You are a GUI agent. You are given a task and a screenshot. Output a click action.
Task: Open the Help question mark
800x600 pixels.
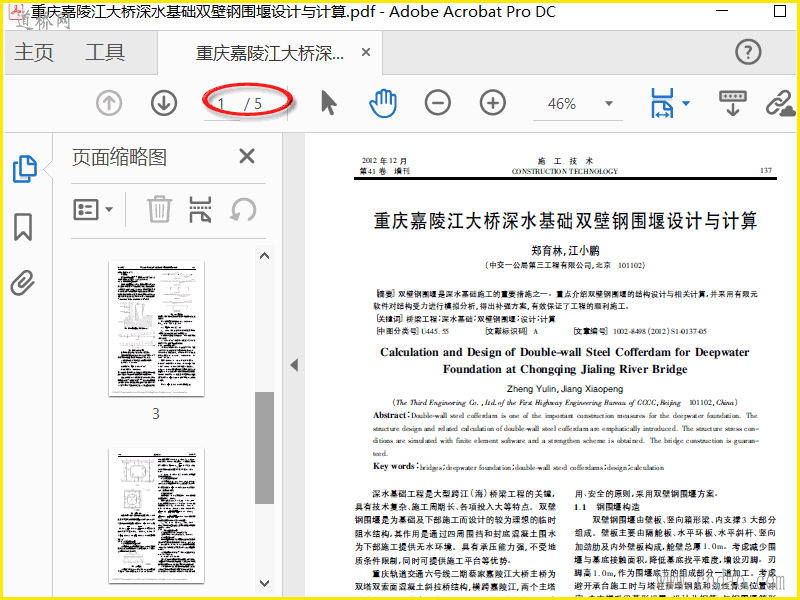click(x=748, y=52)
